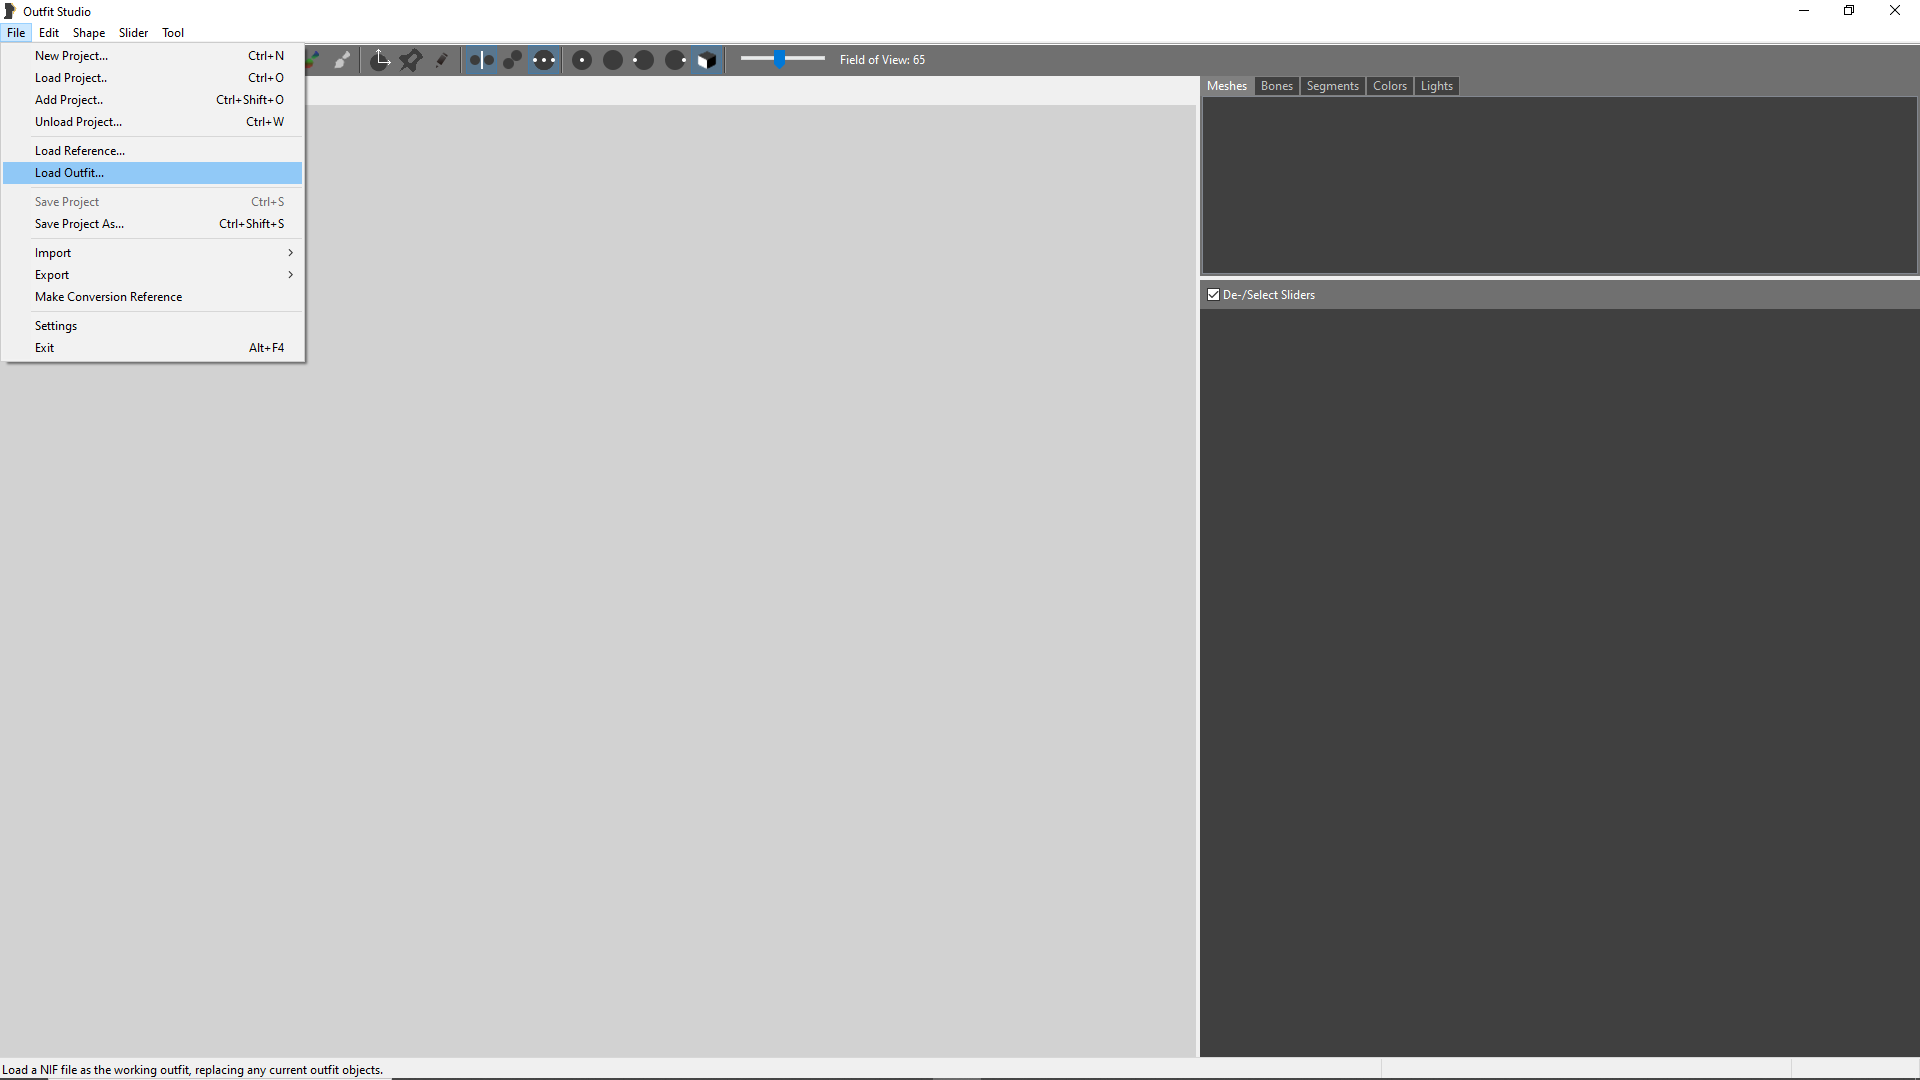1920x1080 pixels.
Task: Choose Add Project.. menu entry
Action: (153, 100)
